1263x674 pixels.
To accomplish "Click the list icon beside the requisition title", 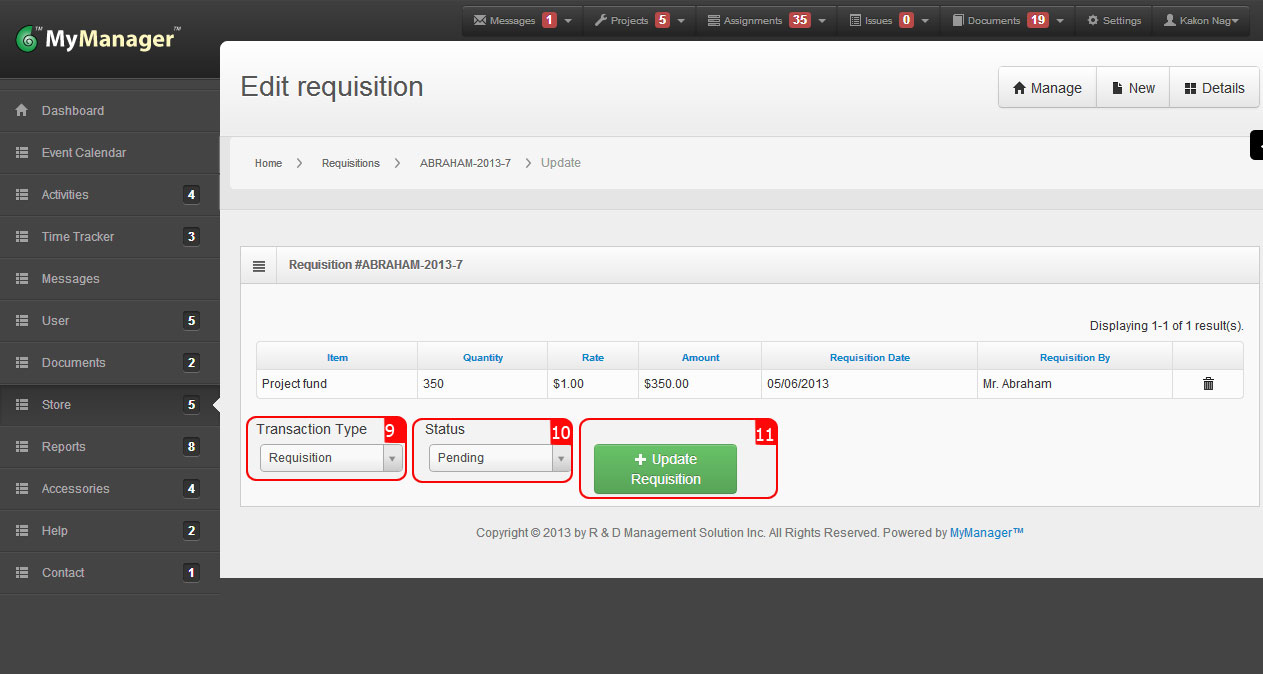I will (259, 264).
